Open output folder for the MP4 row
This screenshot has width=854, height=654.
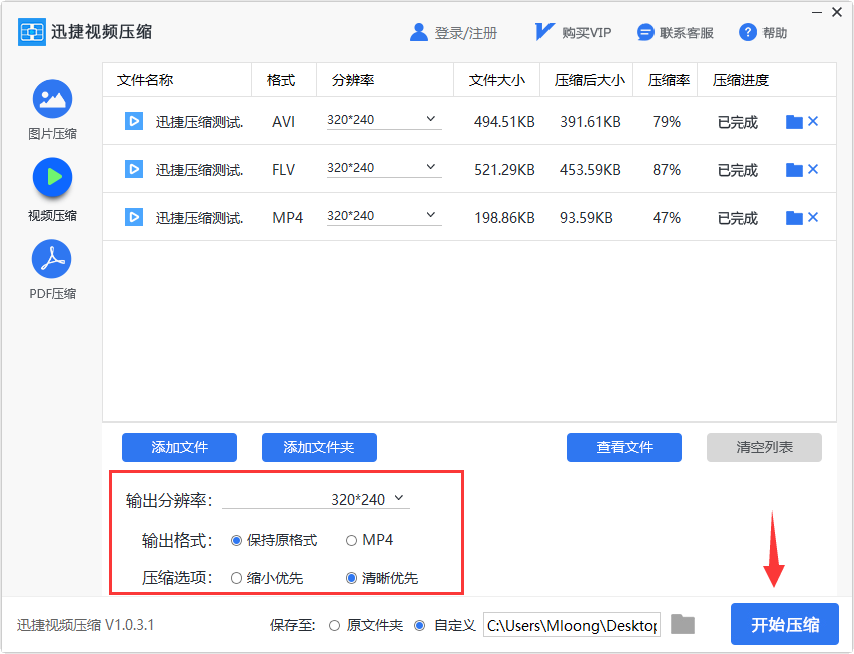(x=794, y=218)
